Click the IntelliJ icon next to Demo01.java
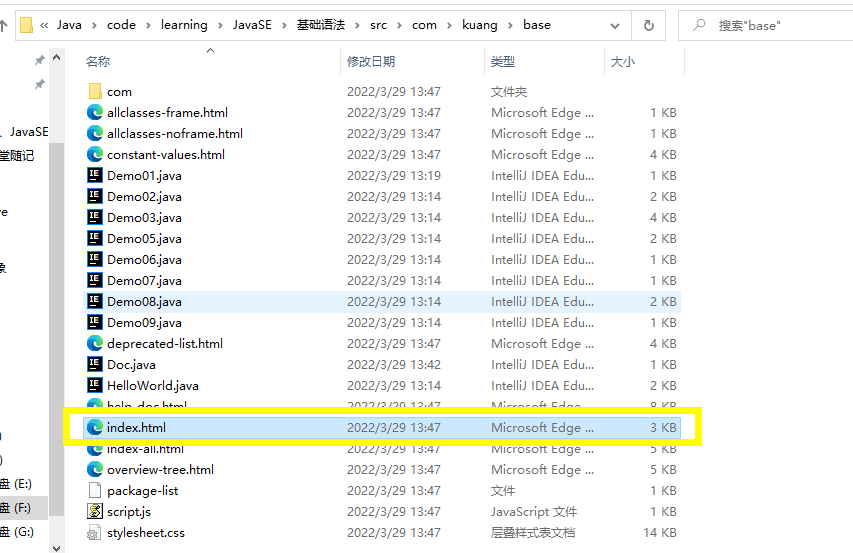This screenshot has width=853, height=553. pyautogui.click(x=95, y=175)
